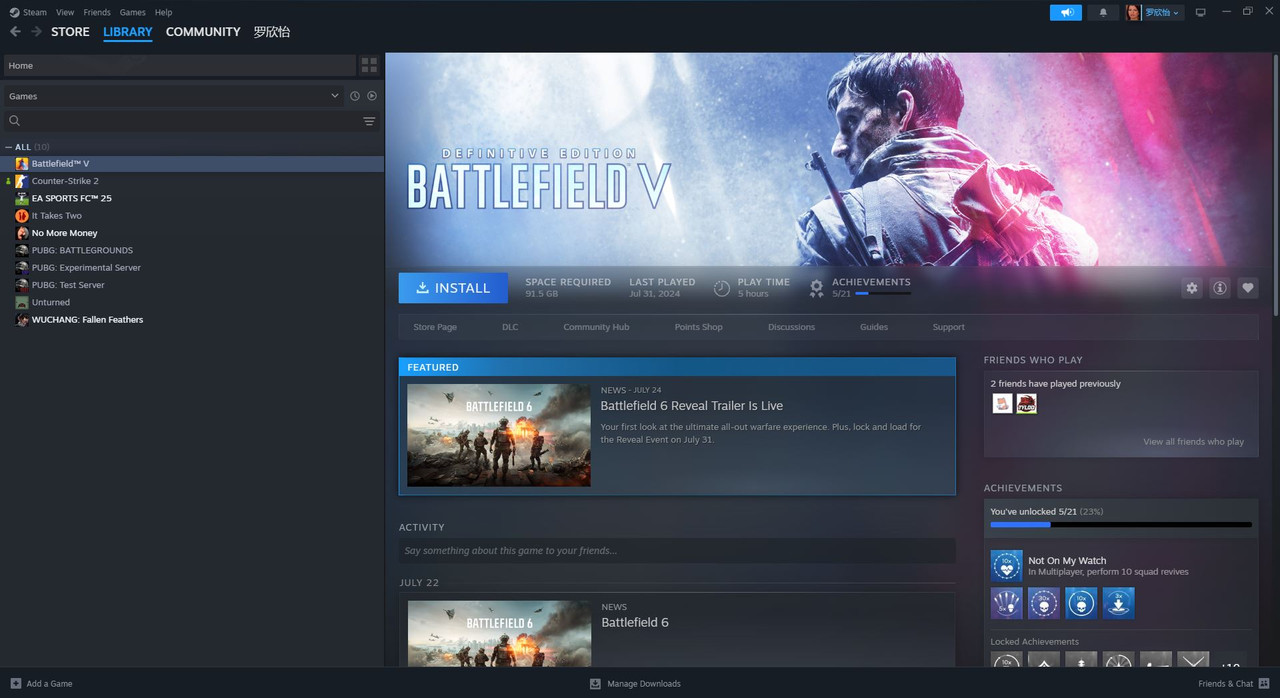This screenshot has width=1280, height=698.
Task: Open the 罗欣怡 profile tab
Action: (271, 32)
